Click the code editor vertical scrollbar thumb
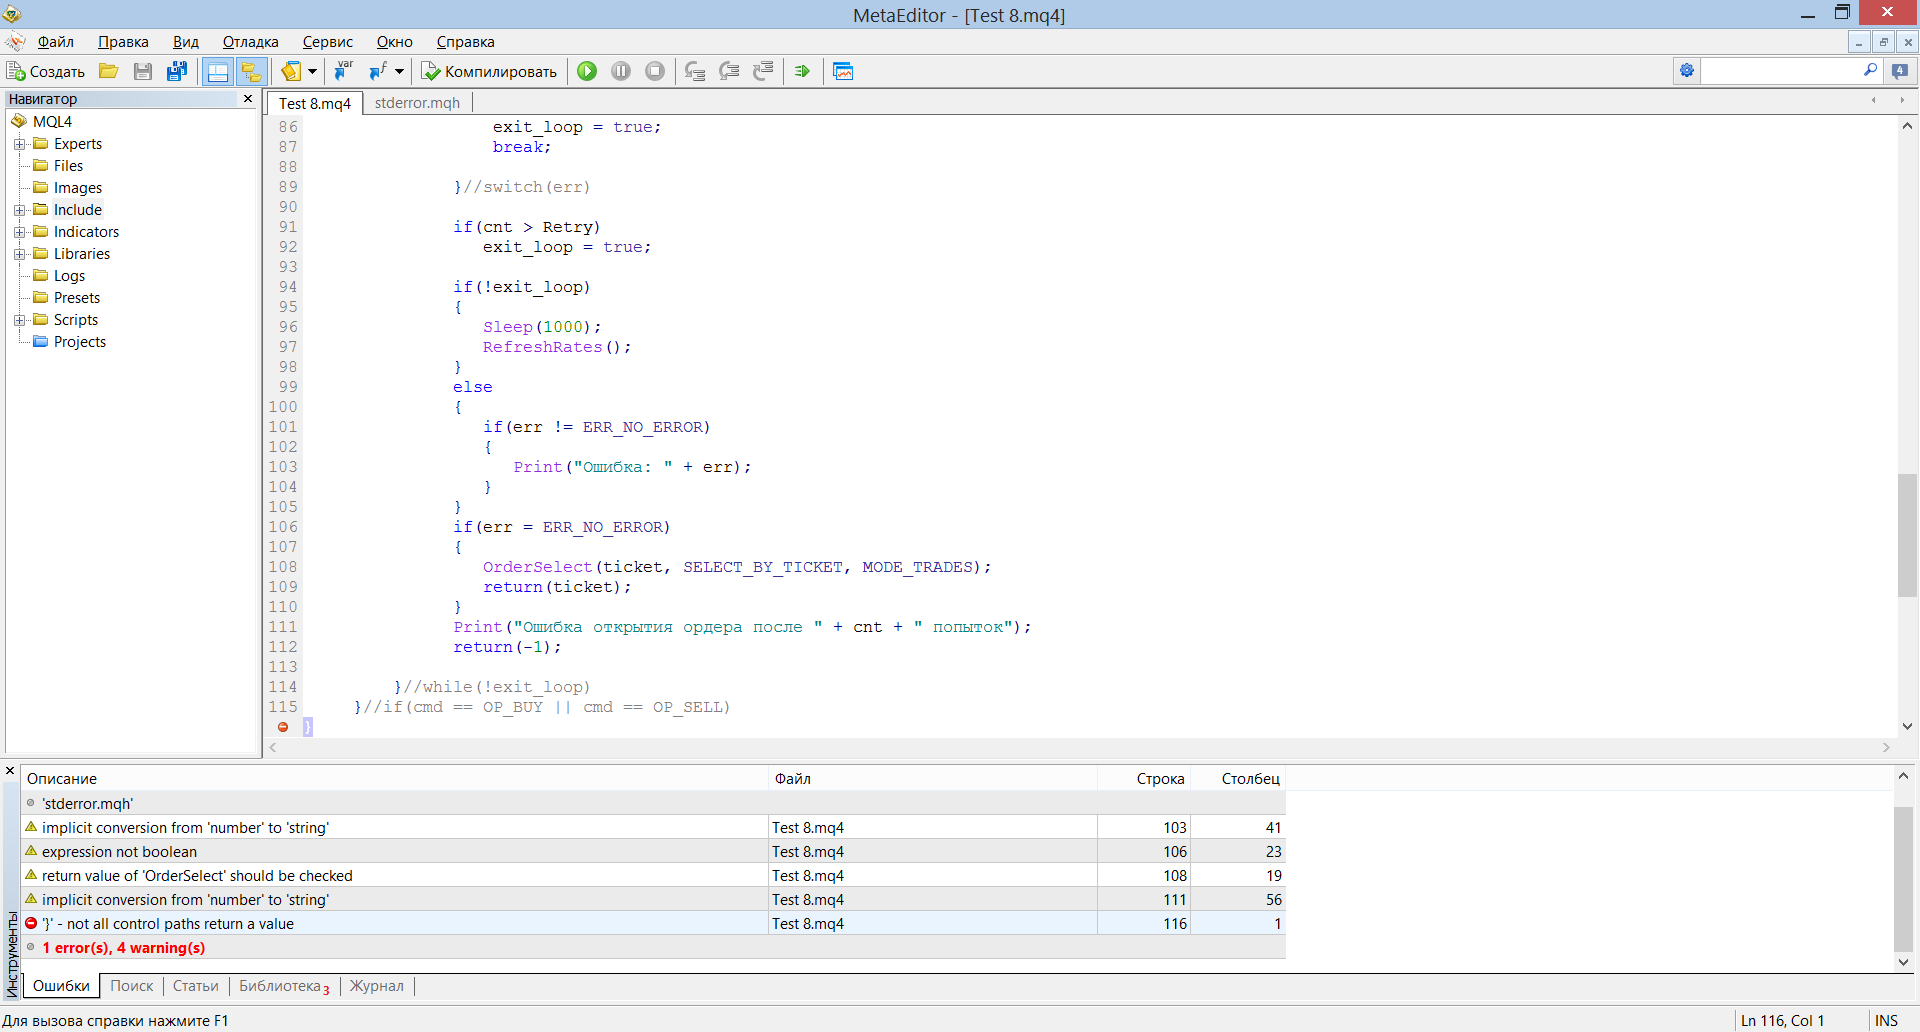Screen dimensions: 1920x1032 click(1907, 535)
